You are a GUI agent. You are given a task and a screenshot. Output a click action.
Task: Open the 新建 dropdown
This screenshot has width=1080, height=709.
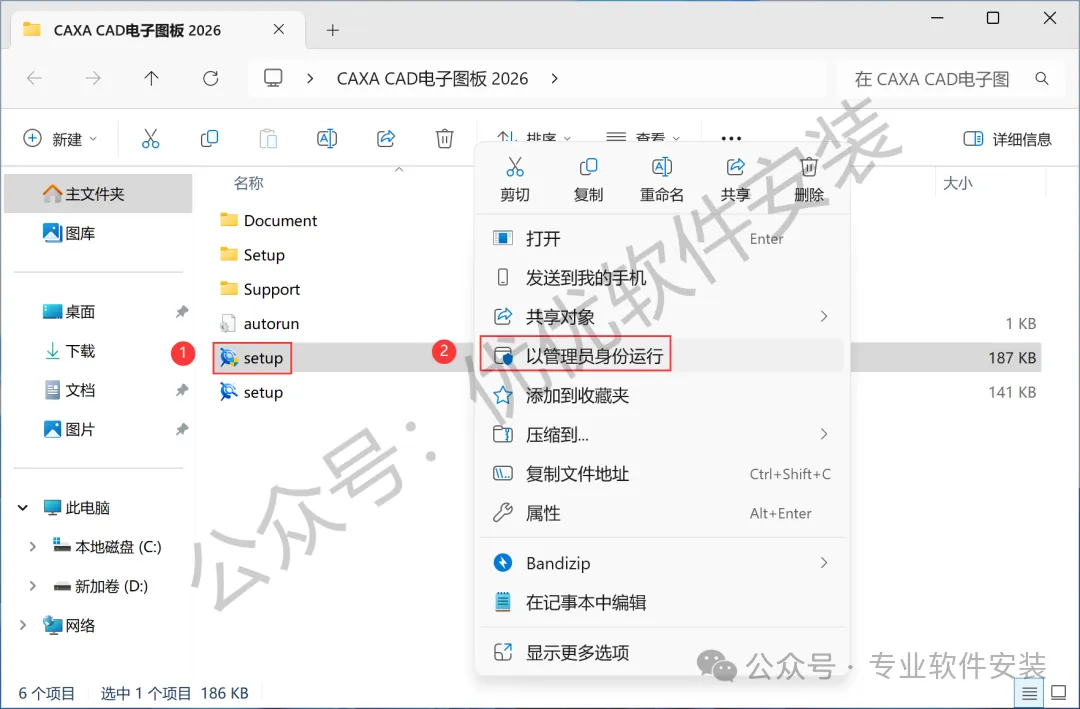point(61,138)
